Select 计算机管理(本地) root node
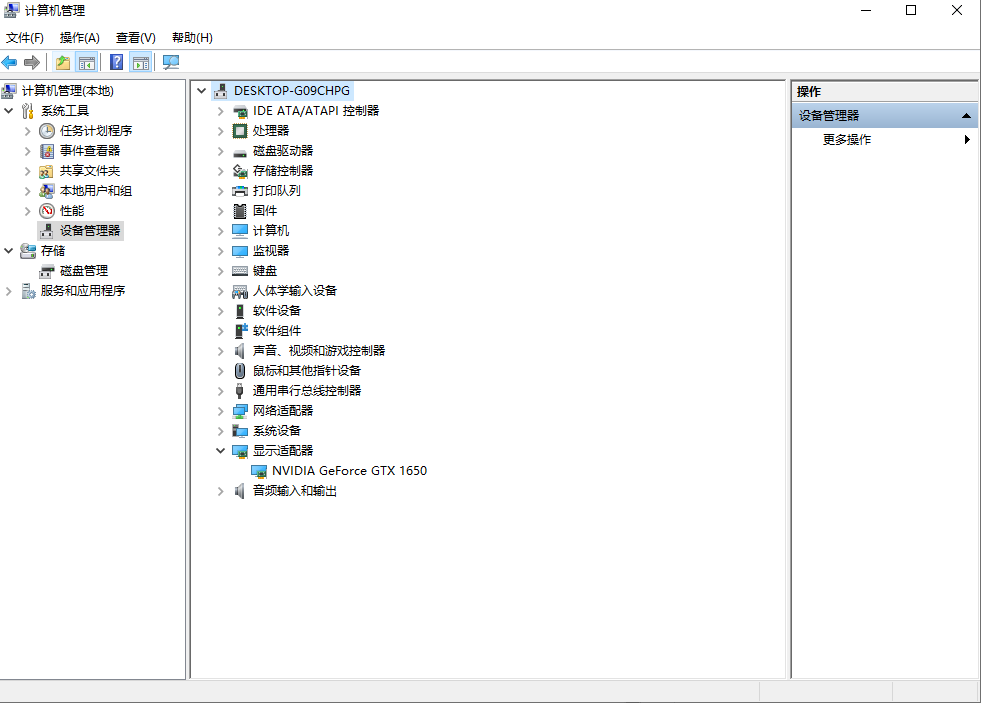This screenshot has height=703, width=981. [x=68, y=91]
